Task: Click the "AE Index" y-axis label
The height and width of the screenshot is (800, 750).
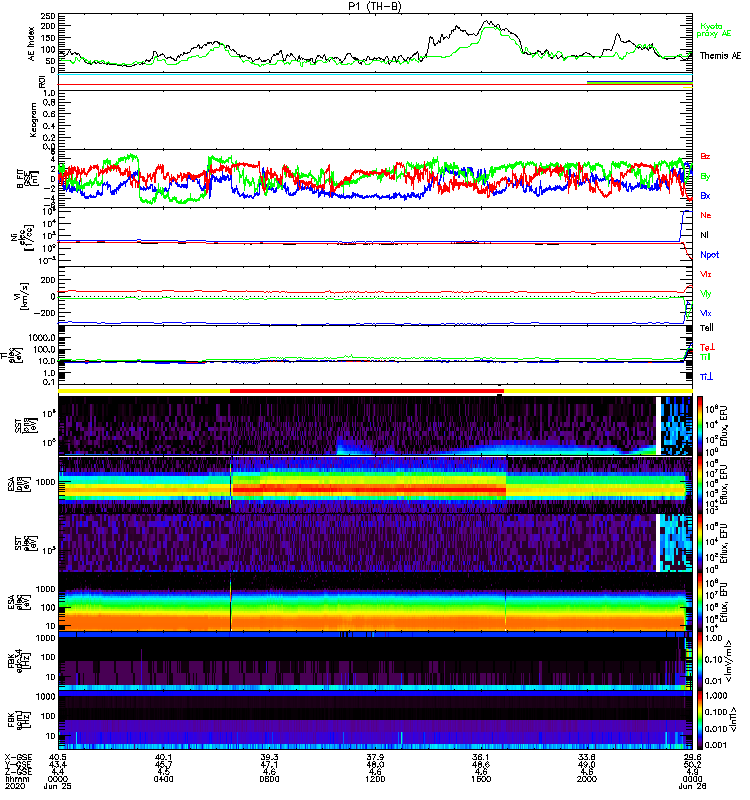Action: click(x=32, y=44)
